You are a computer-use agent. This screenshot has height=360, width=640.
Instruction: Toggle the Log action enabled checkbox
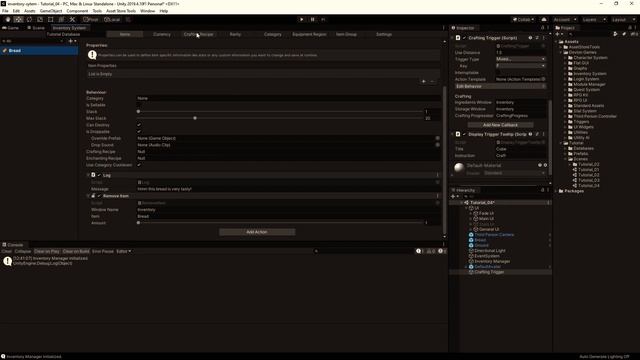tap(99, 175)
